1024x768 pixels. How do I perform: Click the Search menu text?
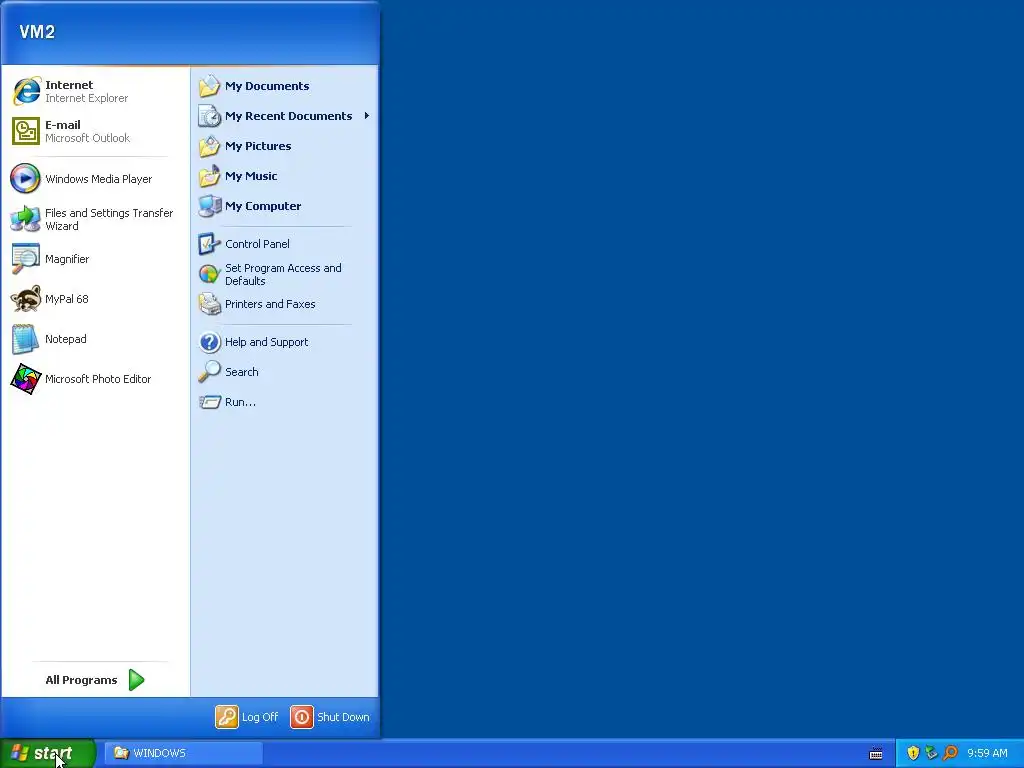[x=242, y=372]
